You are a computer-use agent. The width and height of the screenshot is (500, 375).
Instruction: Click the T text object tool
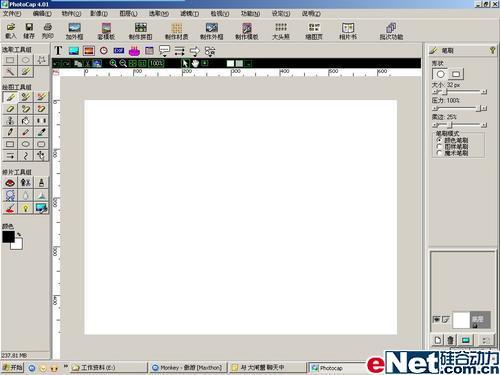pyautogui.click(x=58, y=51)
